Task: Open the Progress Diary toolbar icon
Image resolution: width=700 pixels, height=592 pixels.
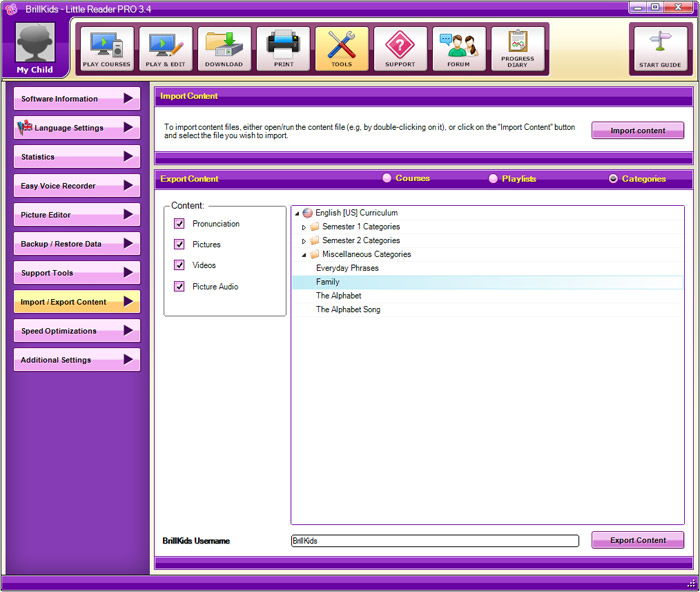Action: coord(517,49)
